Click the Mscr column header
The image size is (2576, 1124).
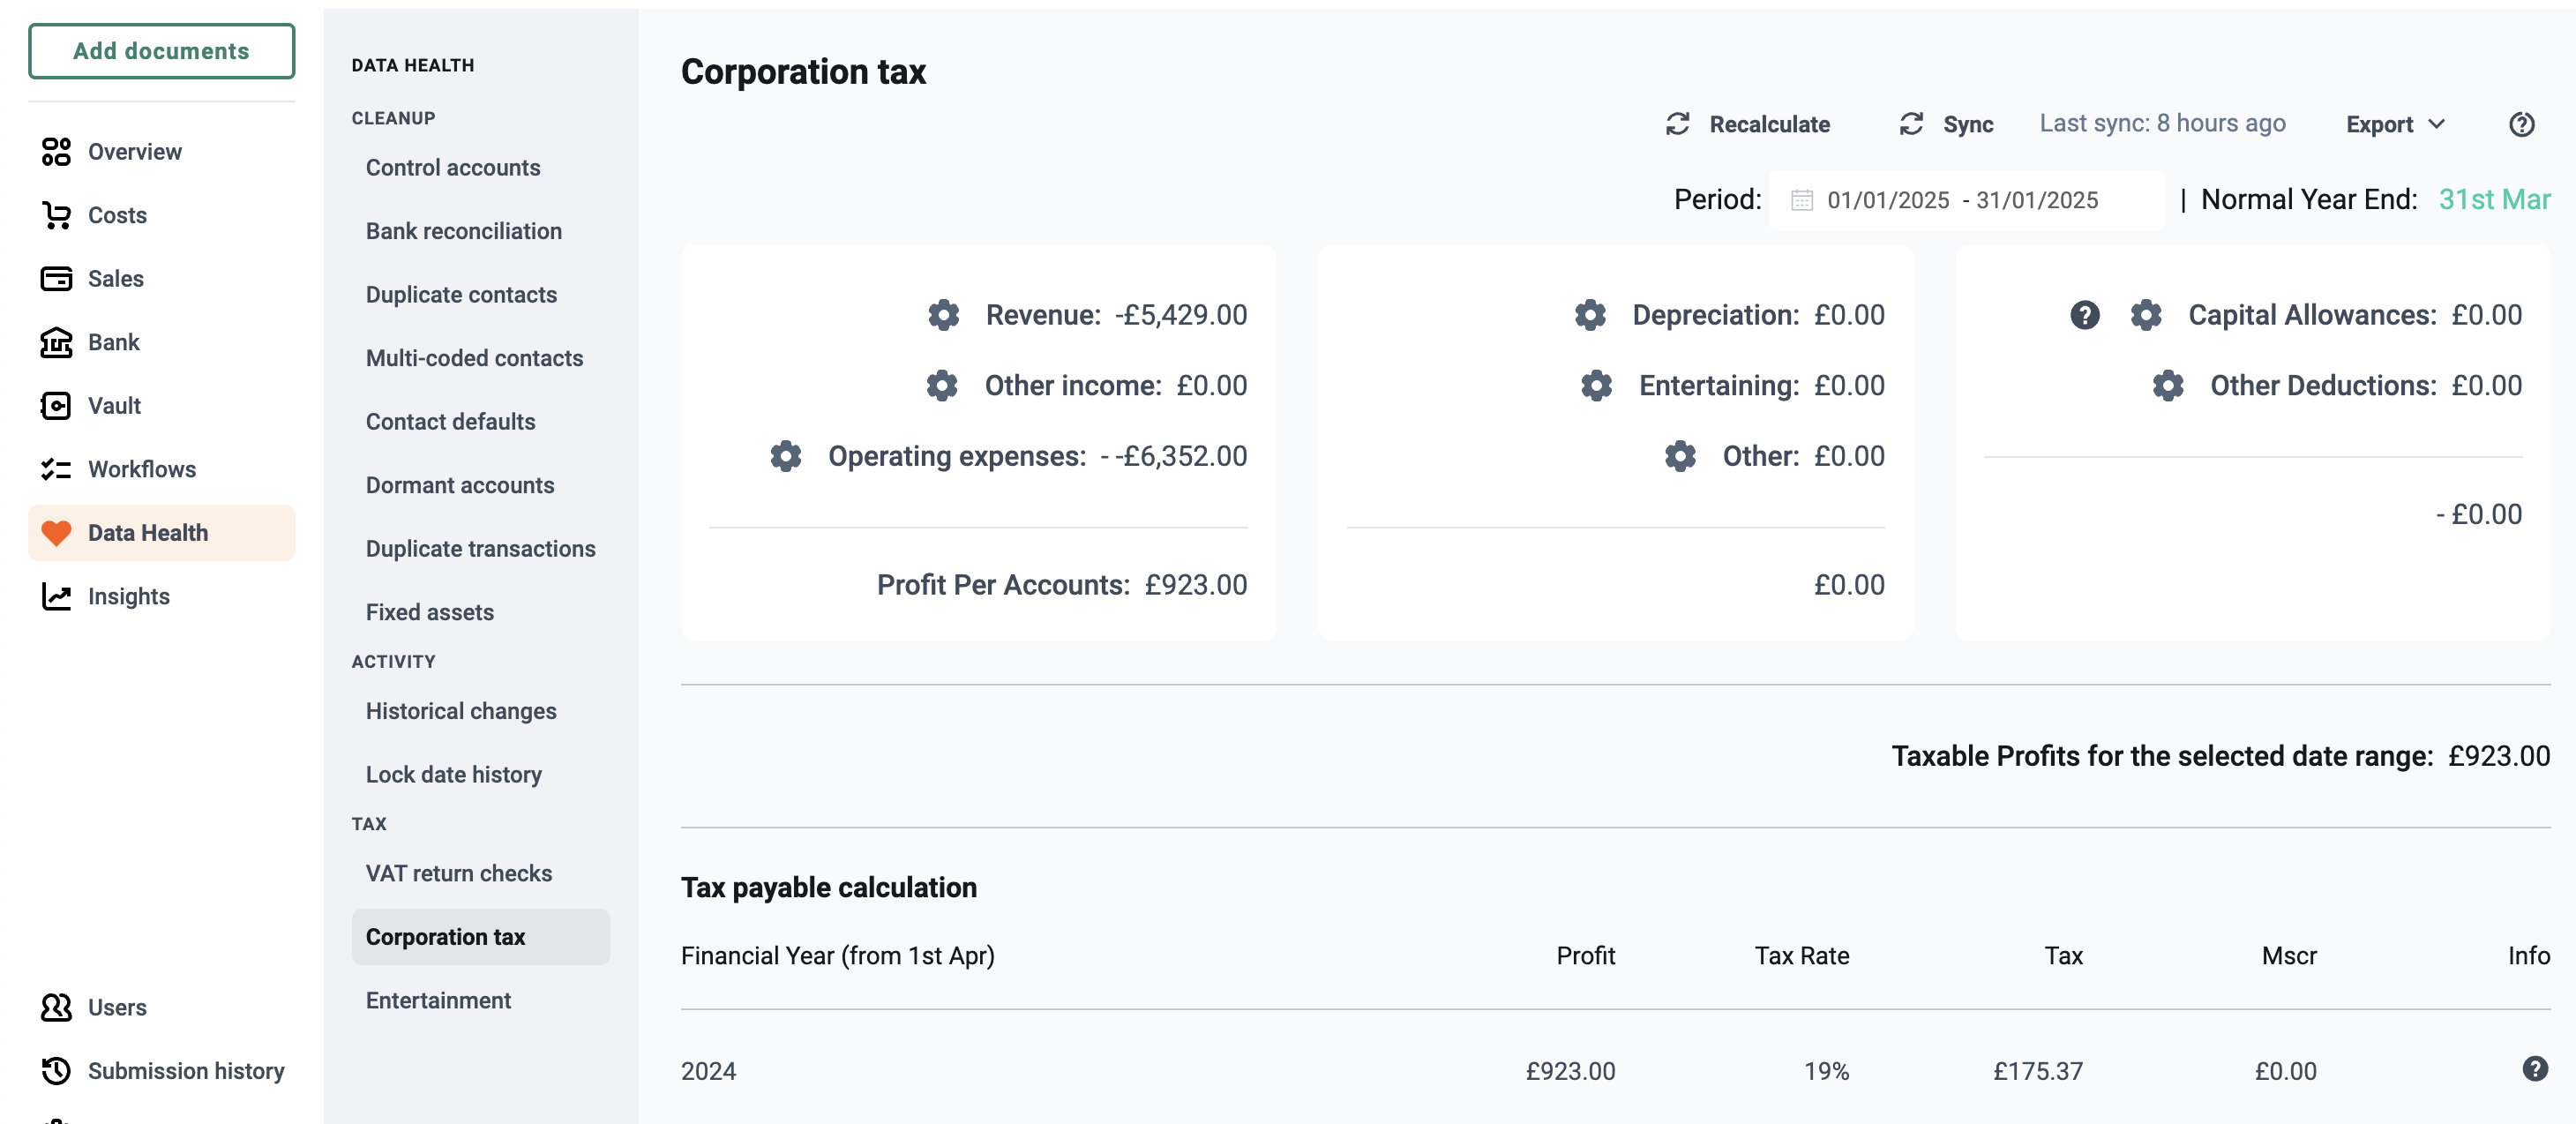point(2289,956)
